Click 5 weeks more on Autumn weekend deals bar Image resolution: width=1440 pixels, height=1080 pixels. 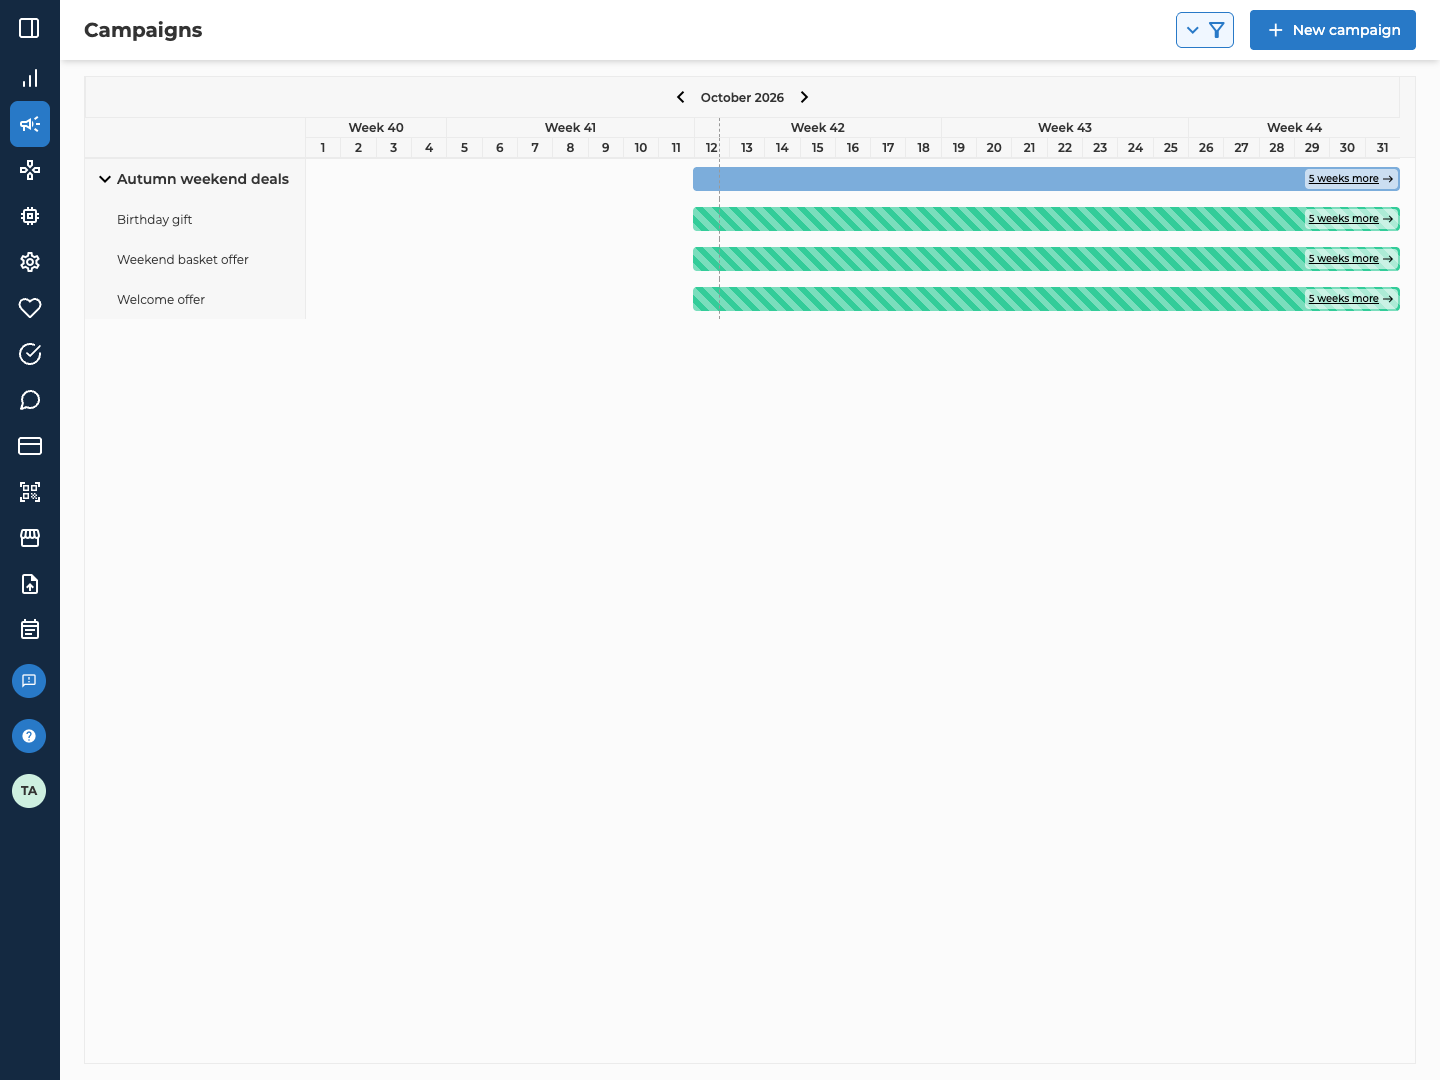coord(1351,179)
